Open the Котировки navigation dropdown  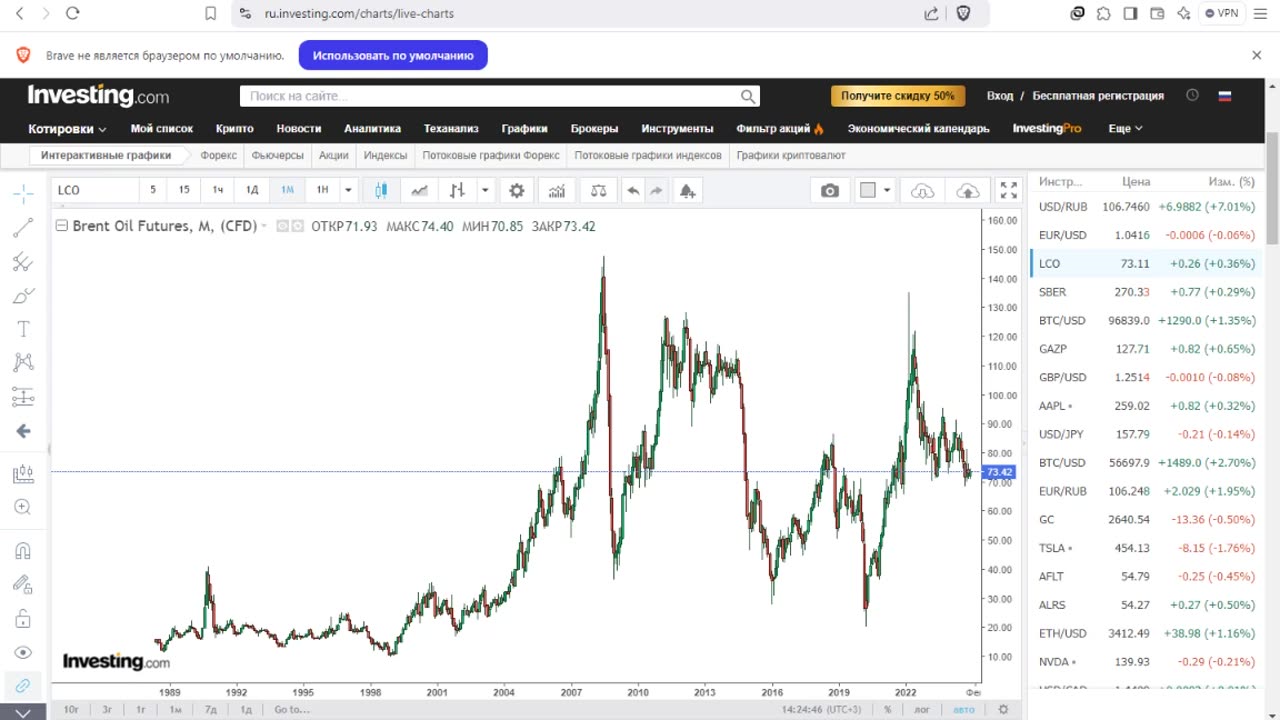(67, 128)
